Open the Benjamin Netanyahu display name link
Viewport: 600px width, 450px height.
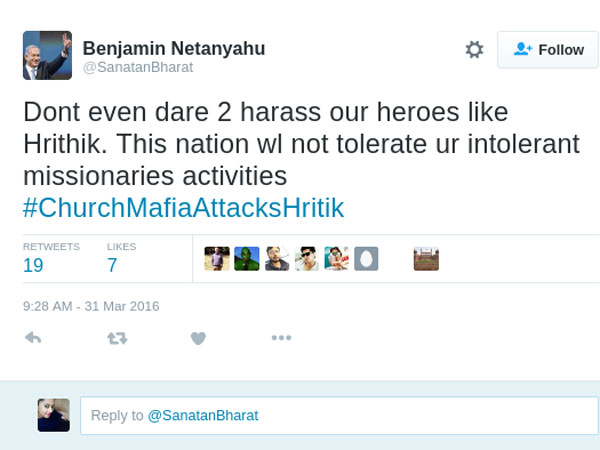(x=173, y=48)
